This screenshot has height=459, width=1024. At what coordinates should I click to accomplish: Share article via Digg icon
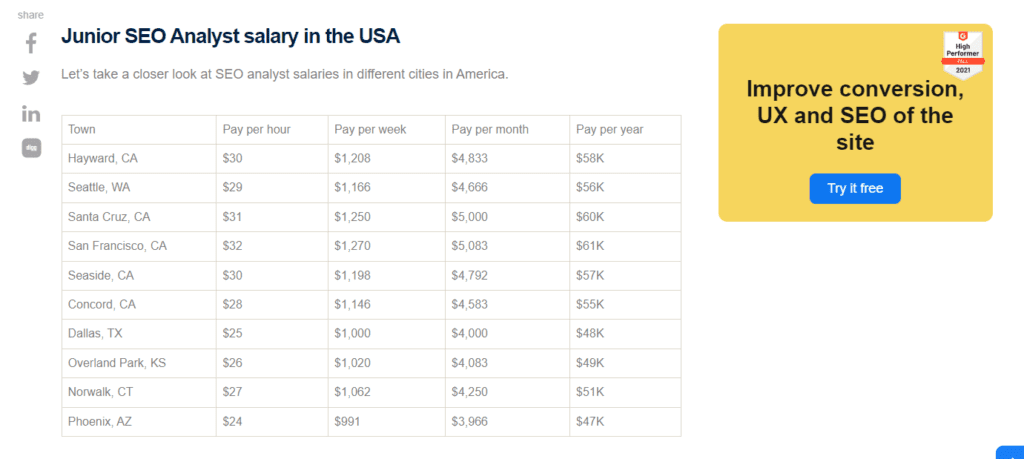point(31,148)
